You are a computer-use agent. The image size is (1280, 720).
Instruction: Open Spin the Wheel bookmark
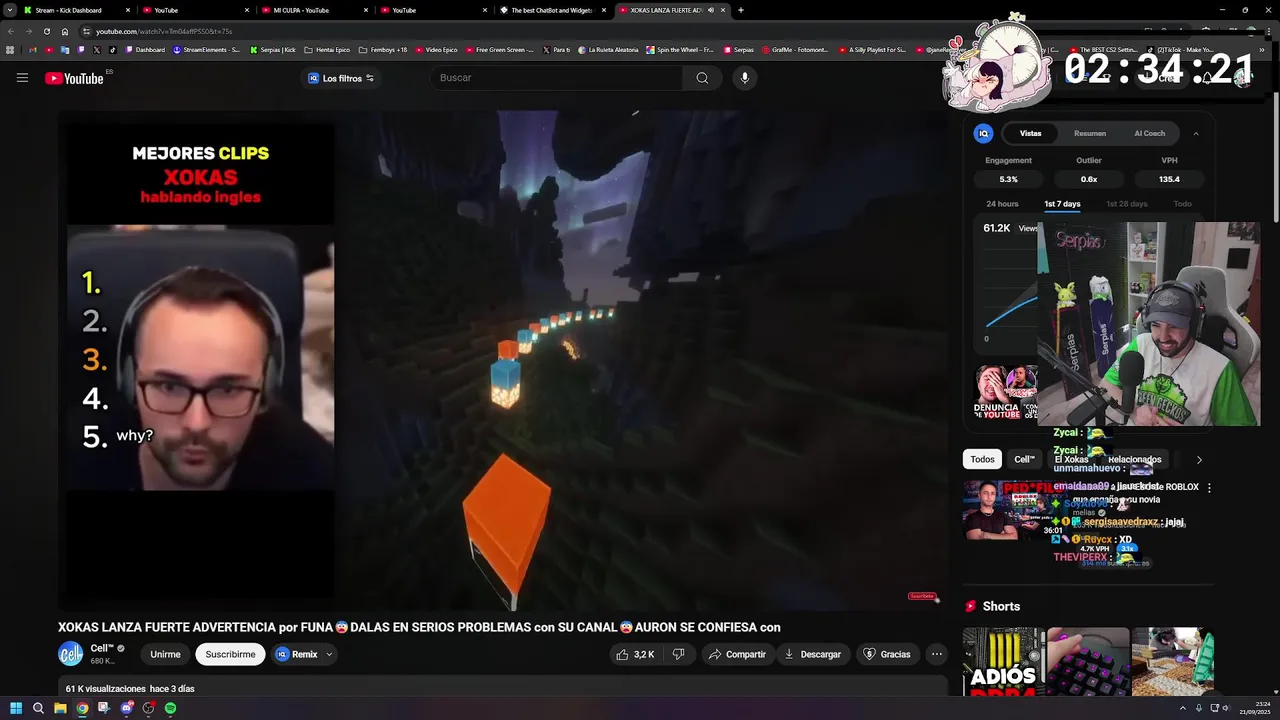(680, 49)
